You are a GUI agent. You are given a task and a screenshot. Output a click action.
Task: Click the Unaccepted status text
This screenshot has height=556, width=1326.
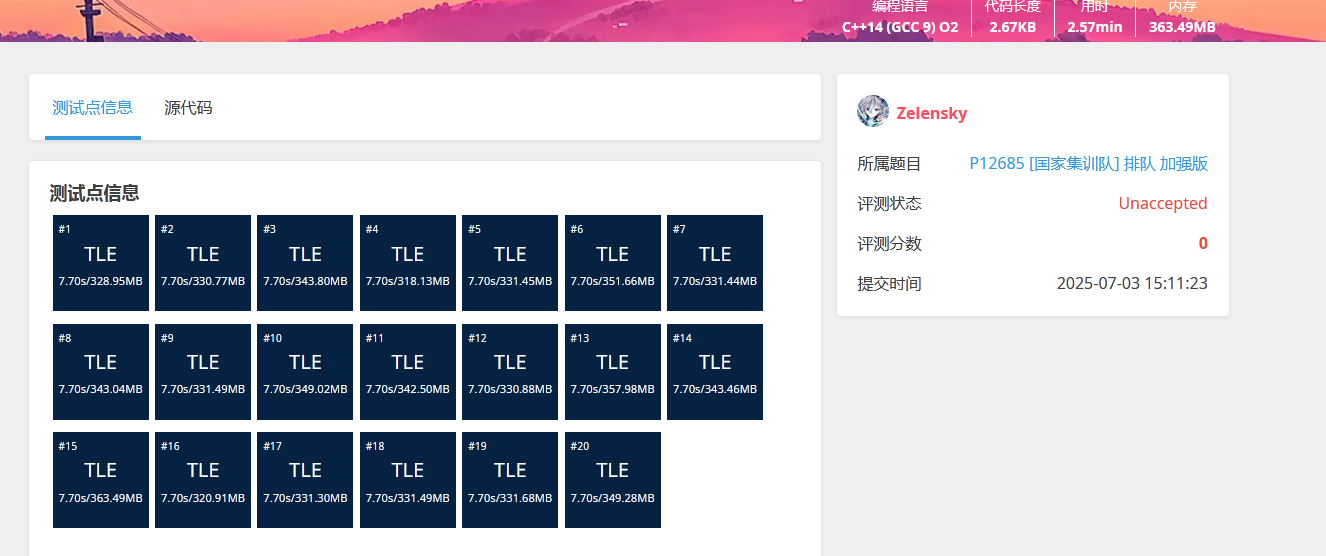[1163, 203]
